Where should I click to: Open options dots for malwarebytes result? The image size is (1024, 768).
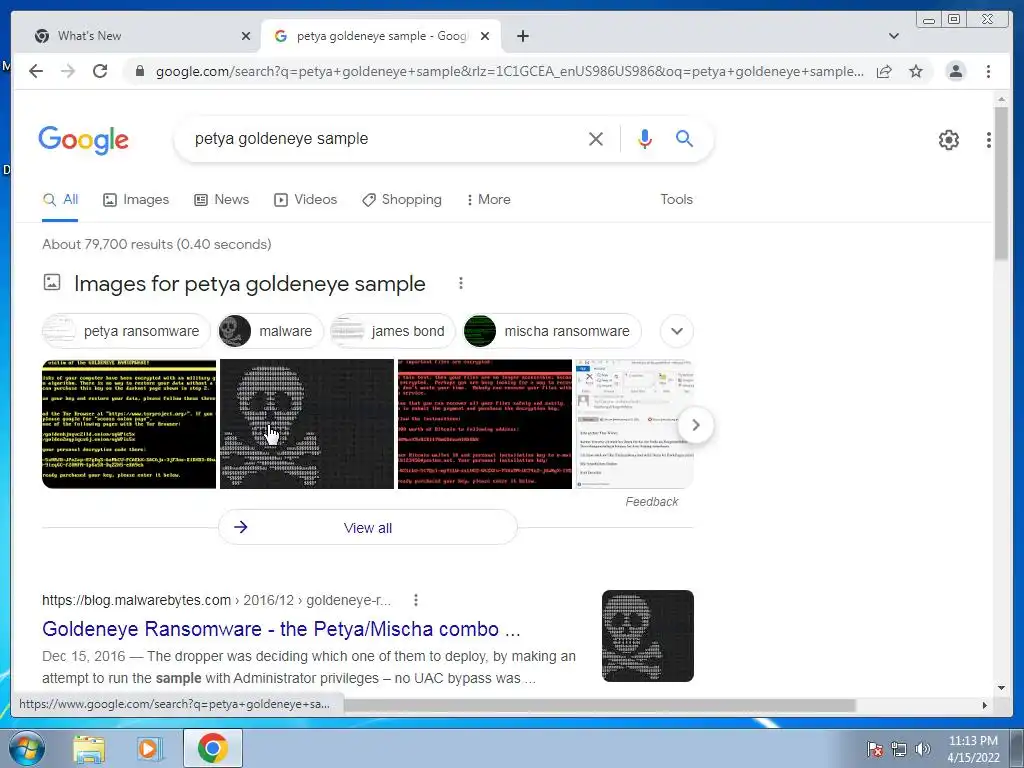point(415,600)
